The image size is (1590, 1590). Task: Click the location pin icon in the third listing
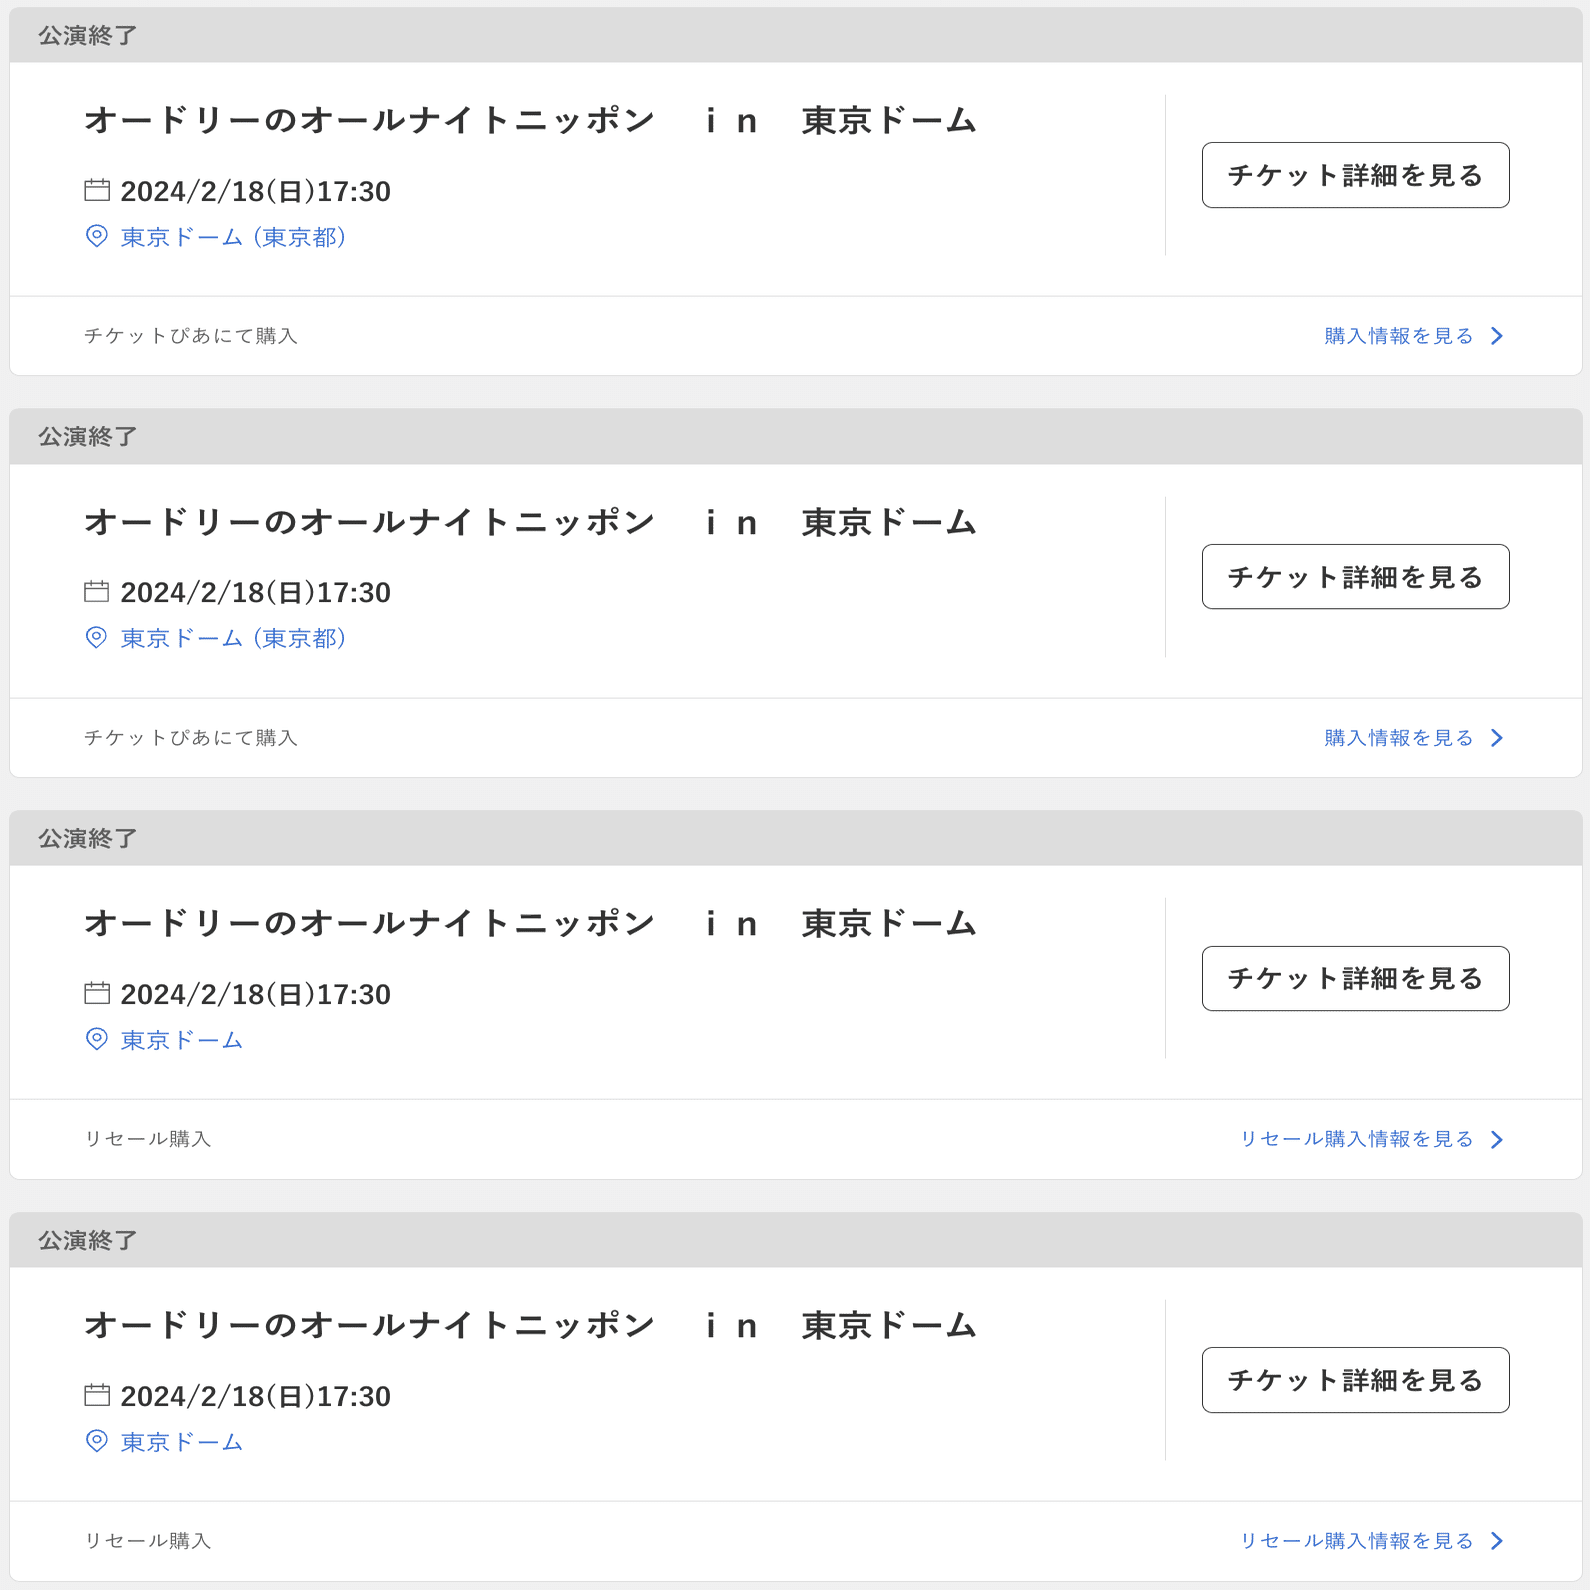pyautogui.click(x=96, y=1040)
